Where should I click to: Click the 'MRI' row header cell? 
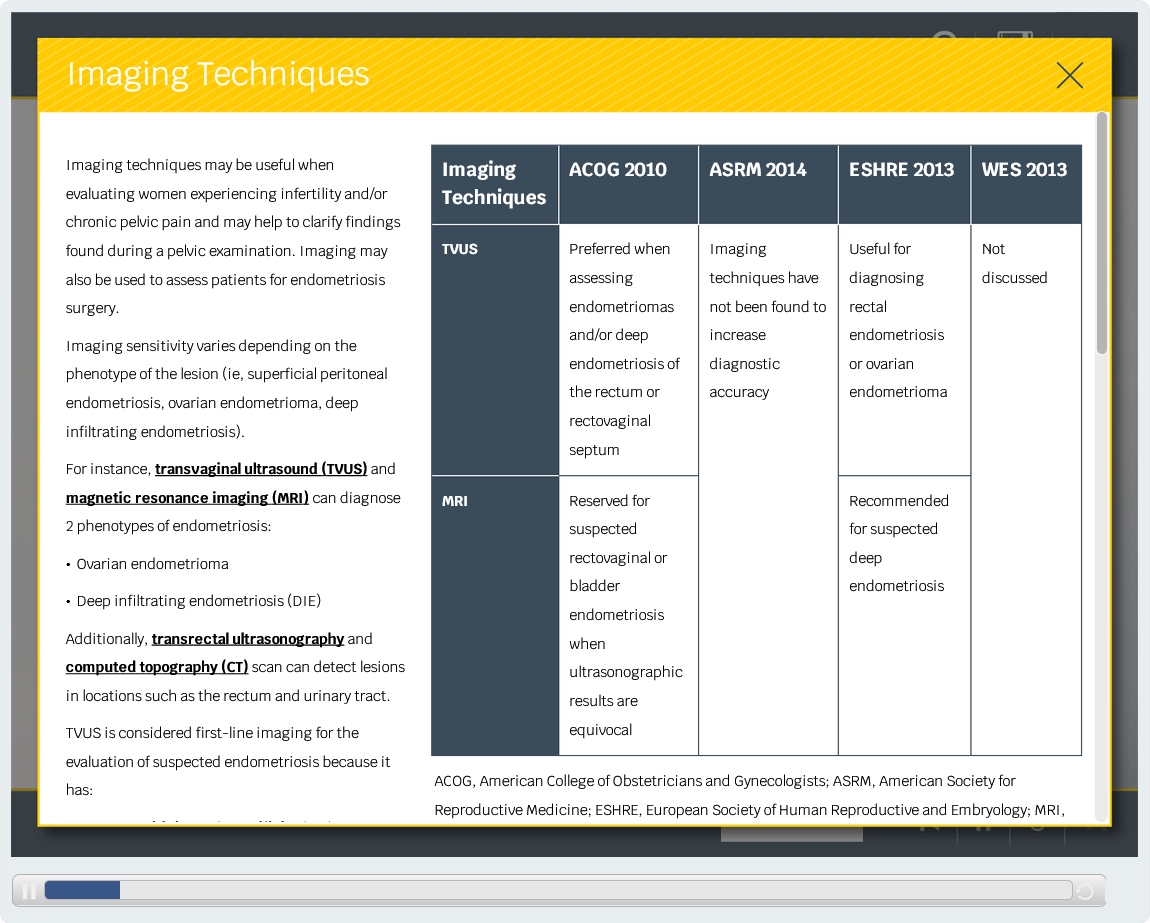point(495,616)
